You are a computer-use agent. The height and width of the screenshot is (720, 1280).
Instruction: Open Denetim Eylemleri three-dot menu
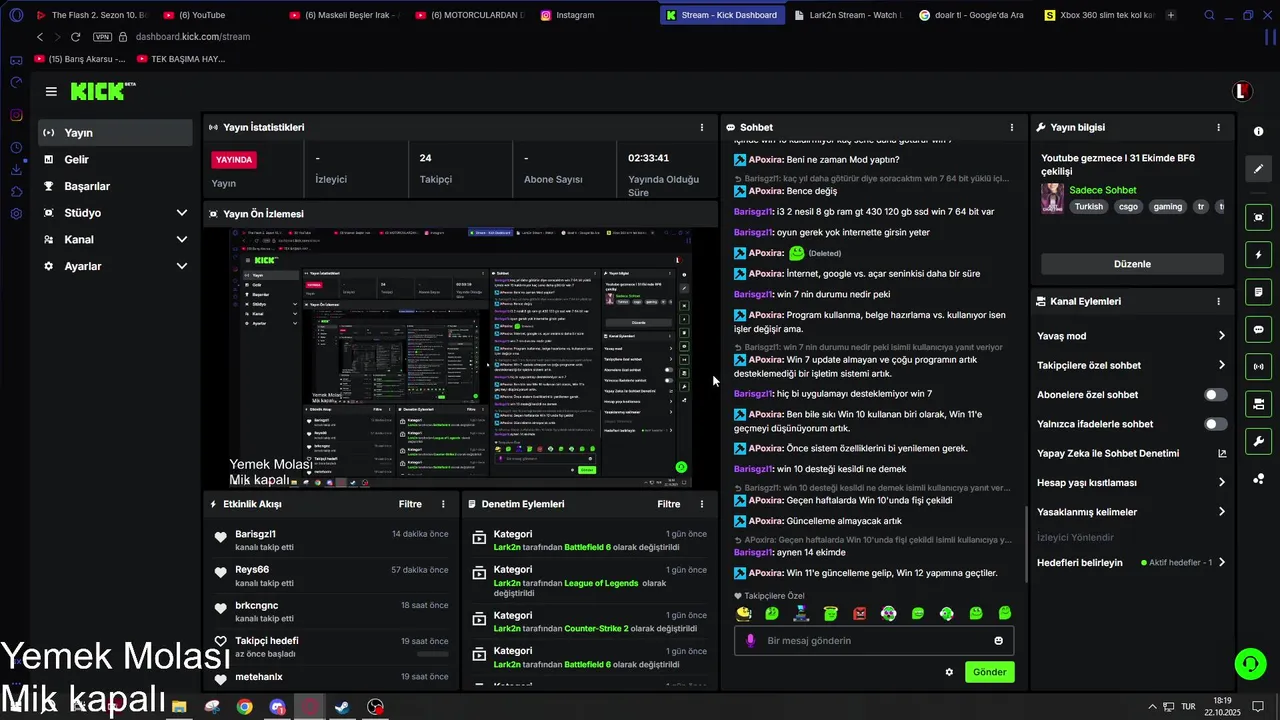[702, 504]
